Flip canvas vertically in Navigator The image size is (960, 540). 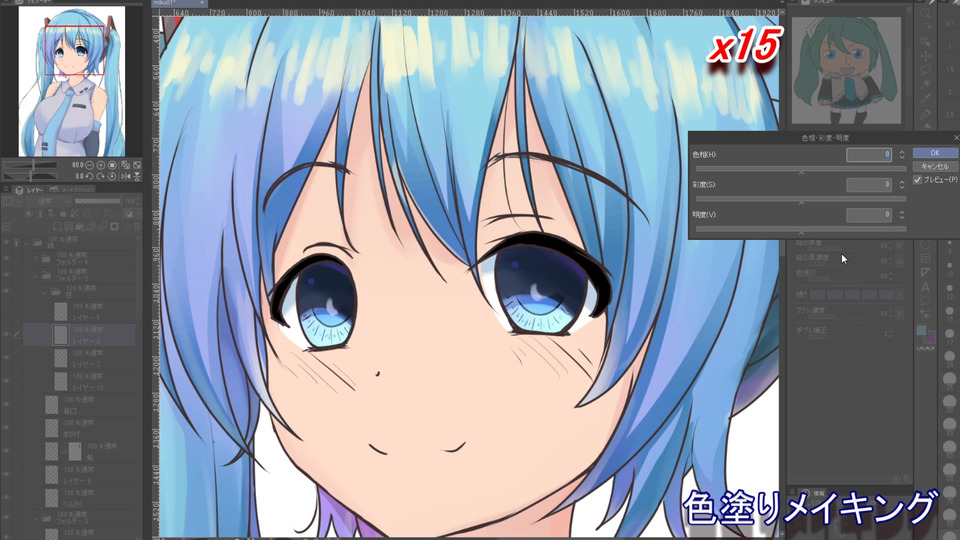click(x=137, y=176)
